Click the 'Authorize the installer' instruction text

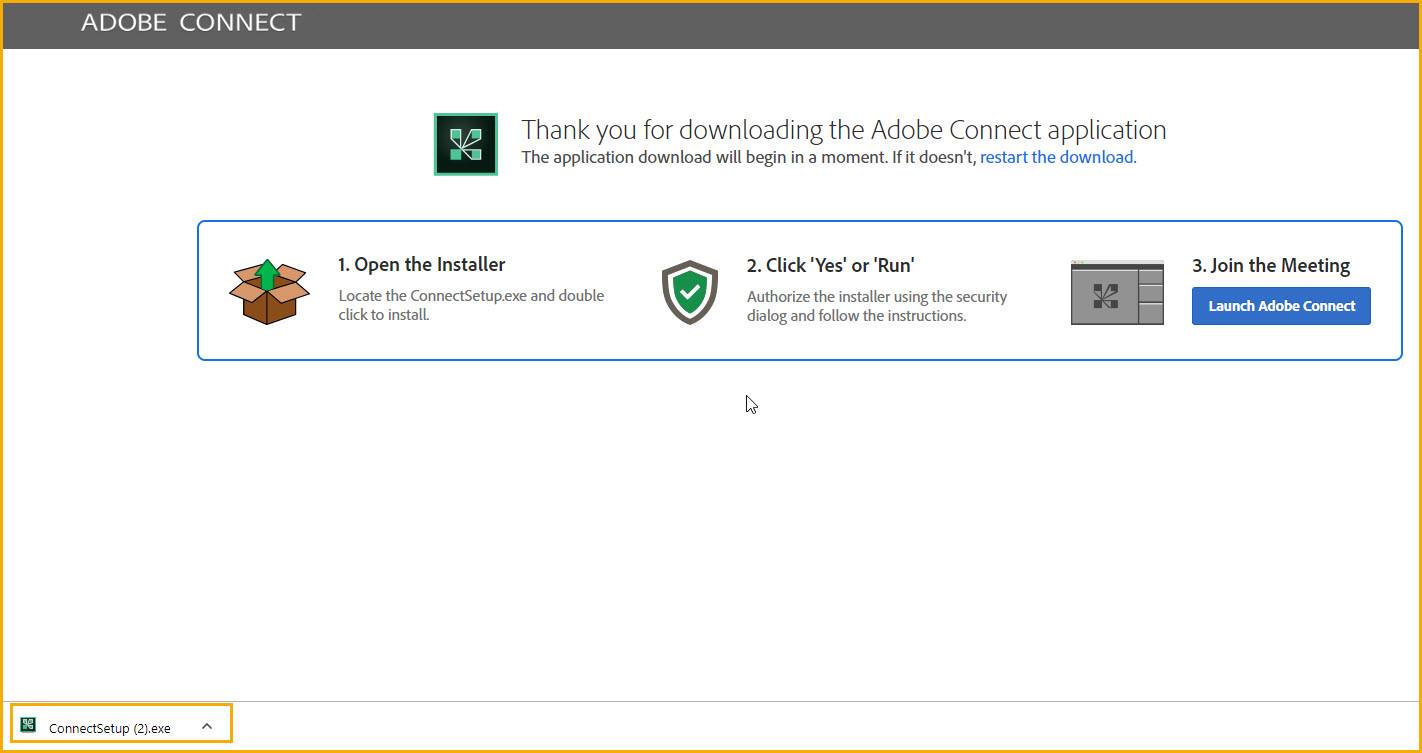click(877, 306)
